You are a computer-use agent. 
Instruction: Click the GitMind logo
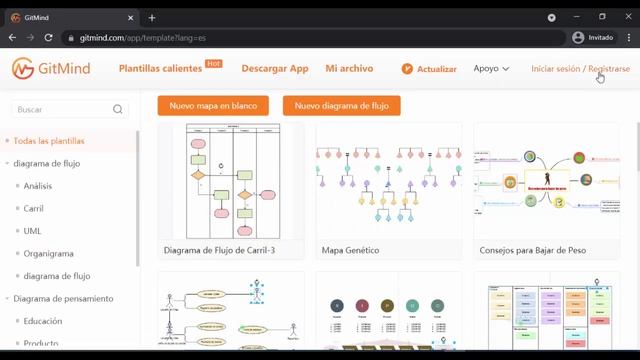point(51,68)
